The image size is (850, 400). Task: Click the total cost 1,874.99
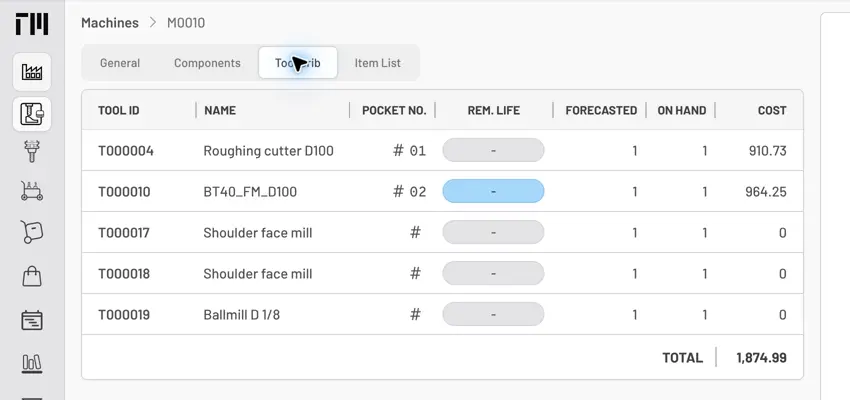coord(762,358)
